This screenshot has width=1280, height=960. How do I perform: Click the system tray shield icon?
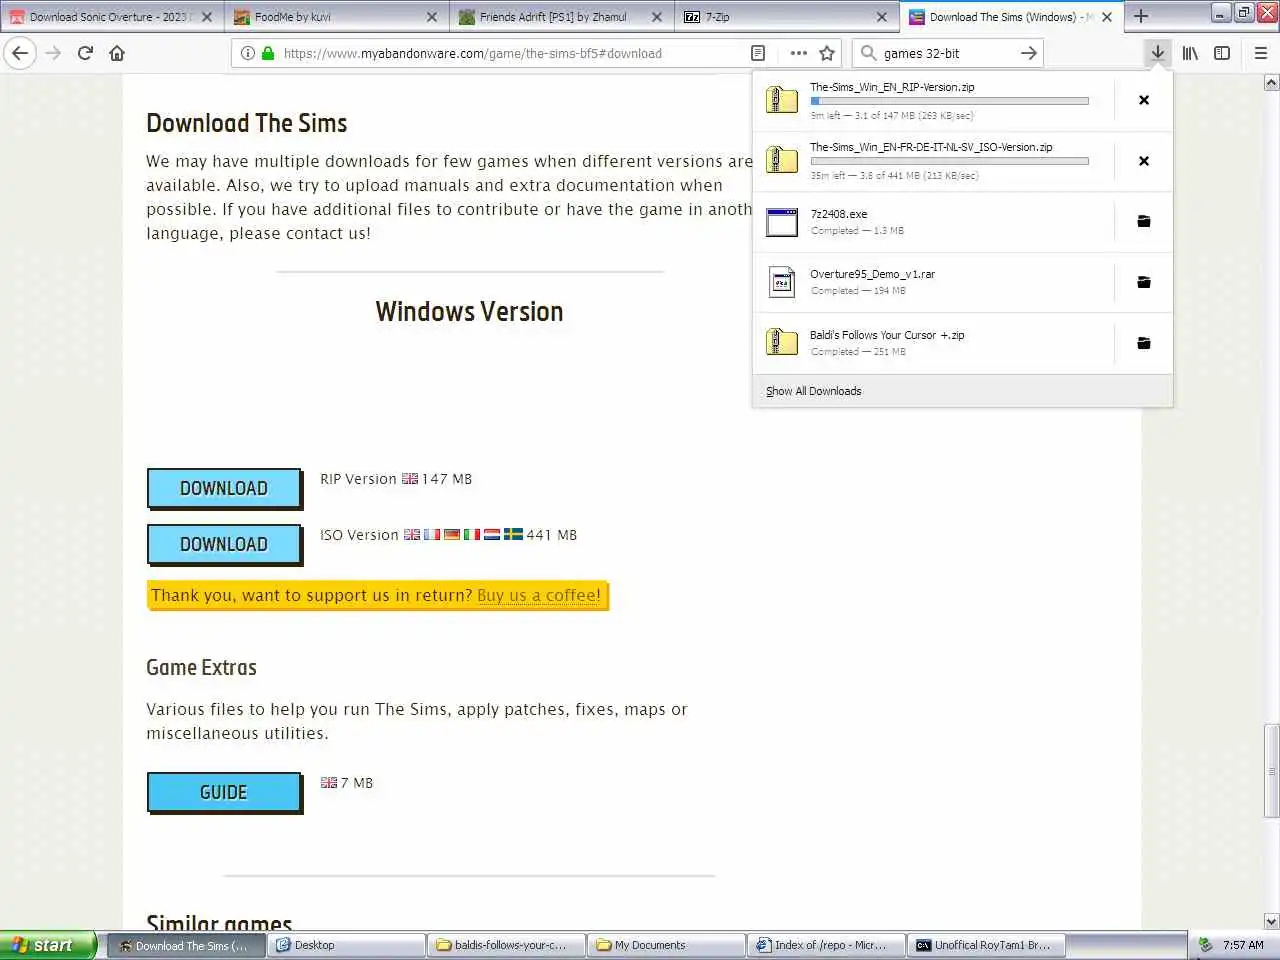(x=1206, y=945)
